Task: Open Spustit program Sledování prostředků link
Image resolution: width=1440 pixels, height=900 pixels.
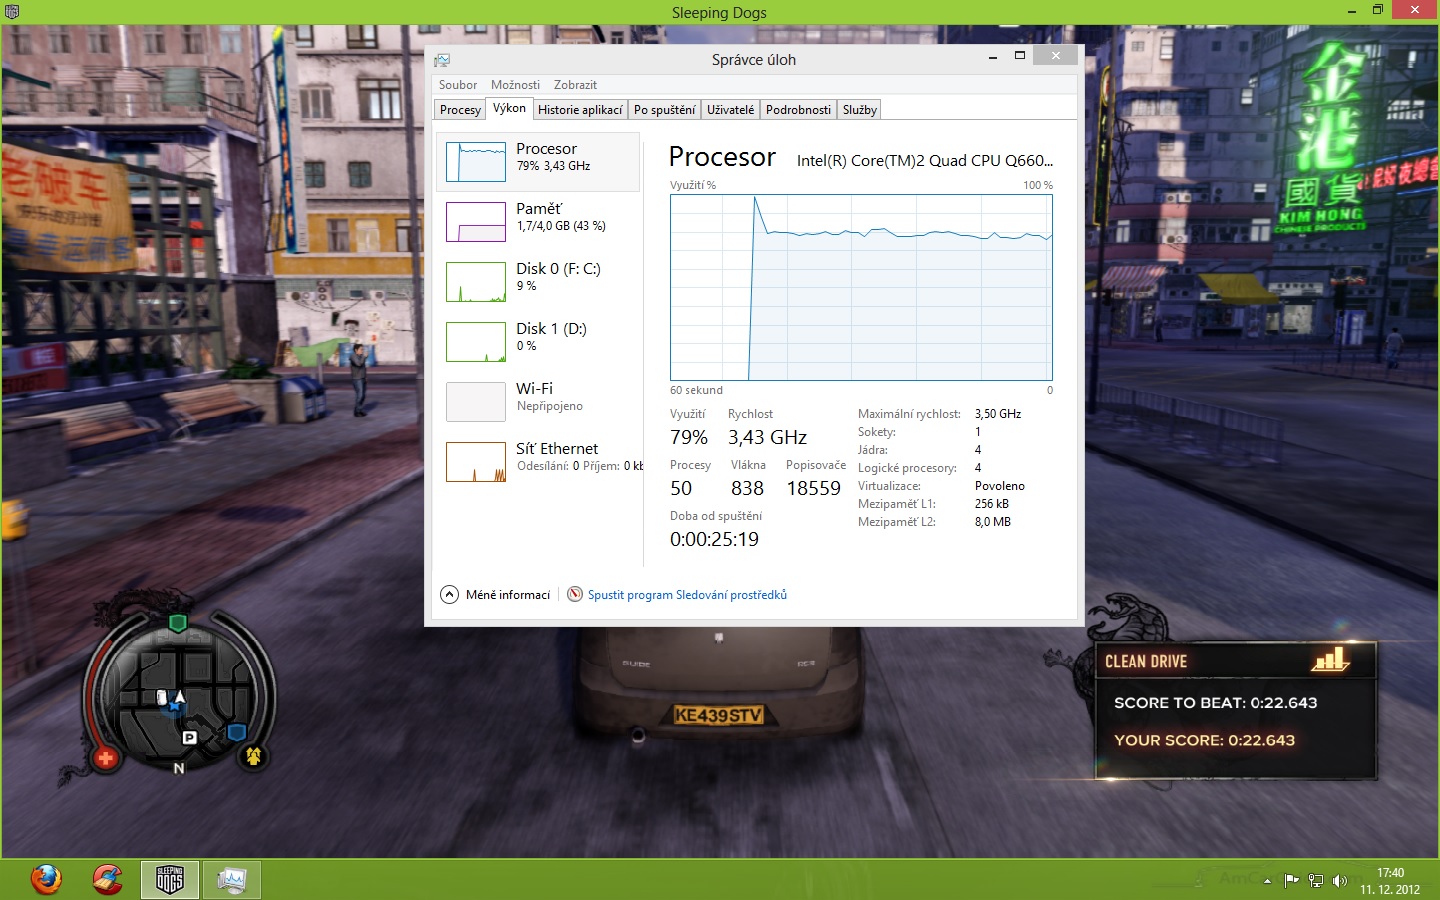Action: point(687,595)
